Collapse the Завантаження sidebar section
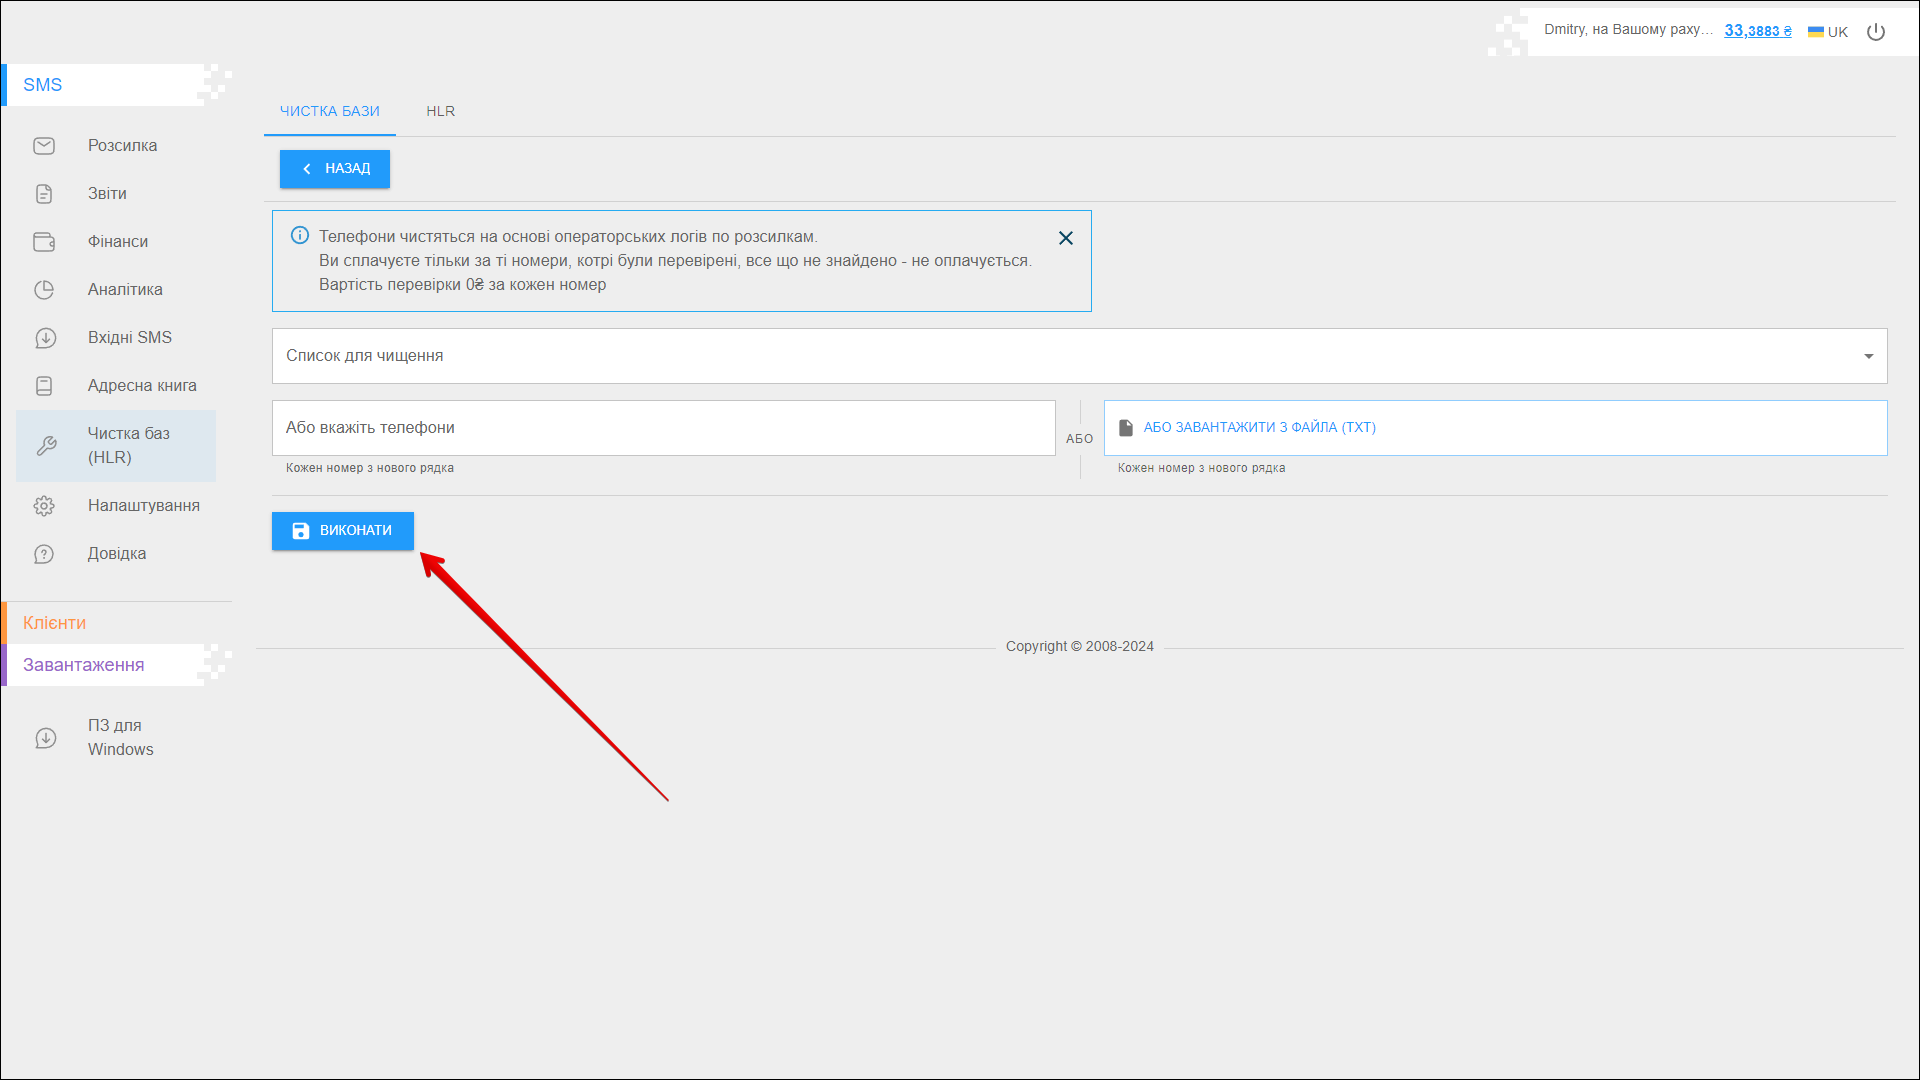The height and width of the screenshot is (1080, 1920). point(84,665)
